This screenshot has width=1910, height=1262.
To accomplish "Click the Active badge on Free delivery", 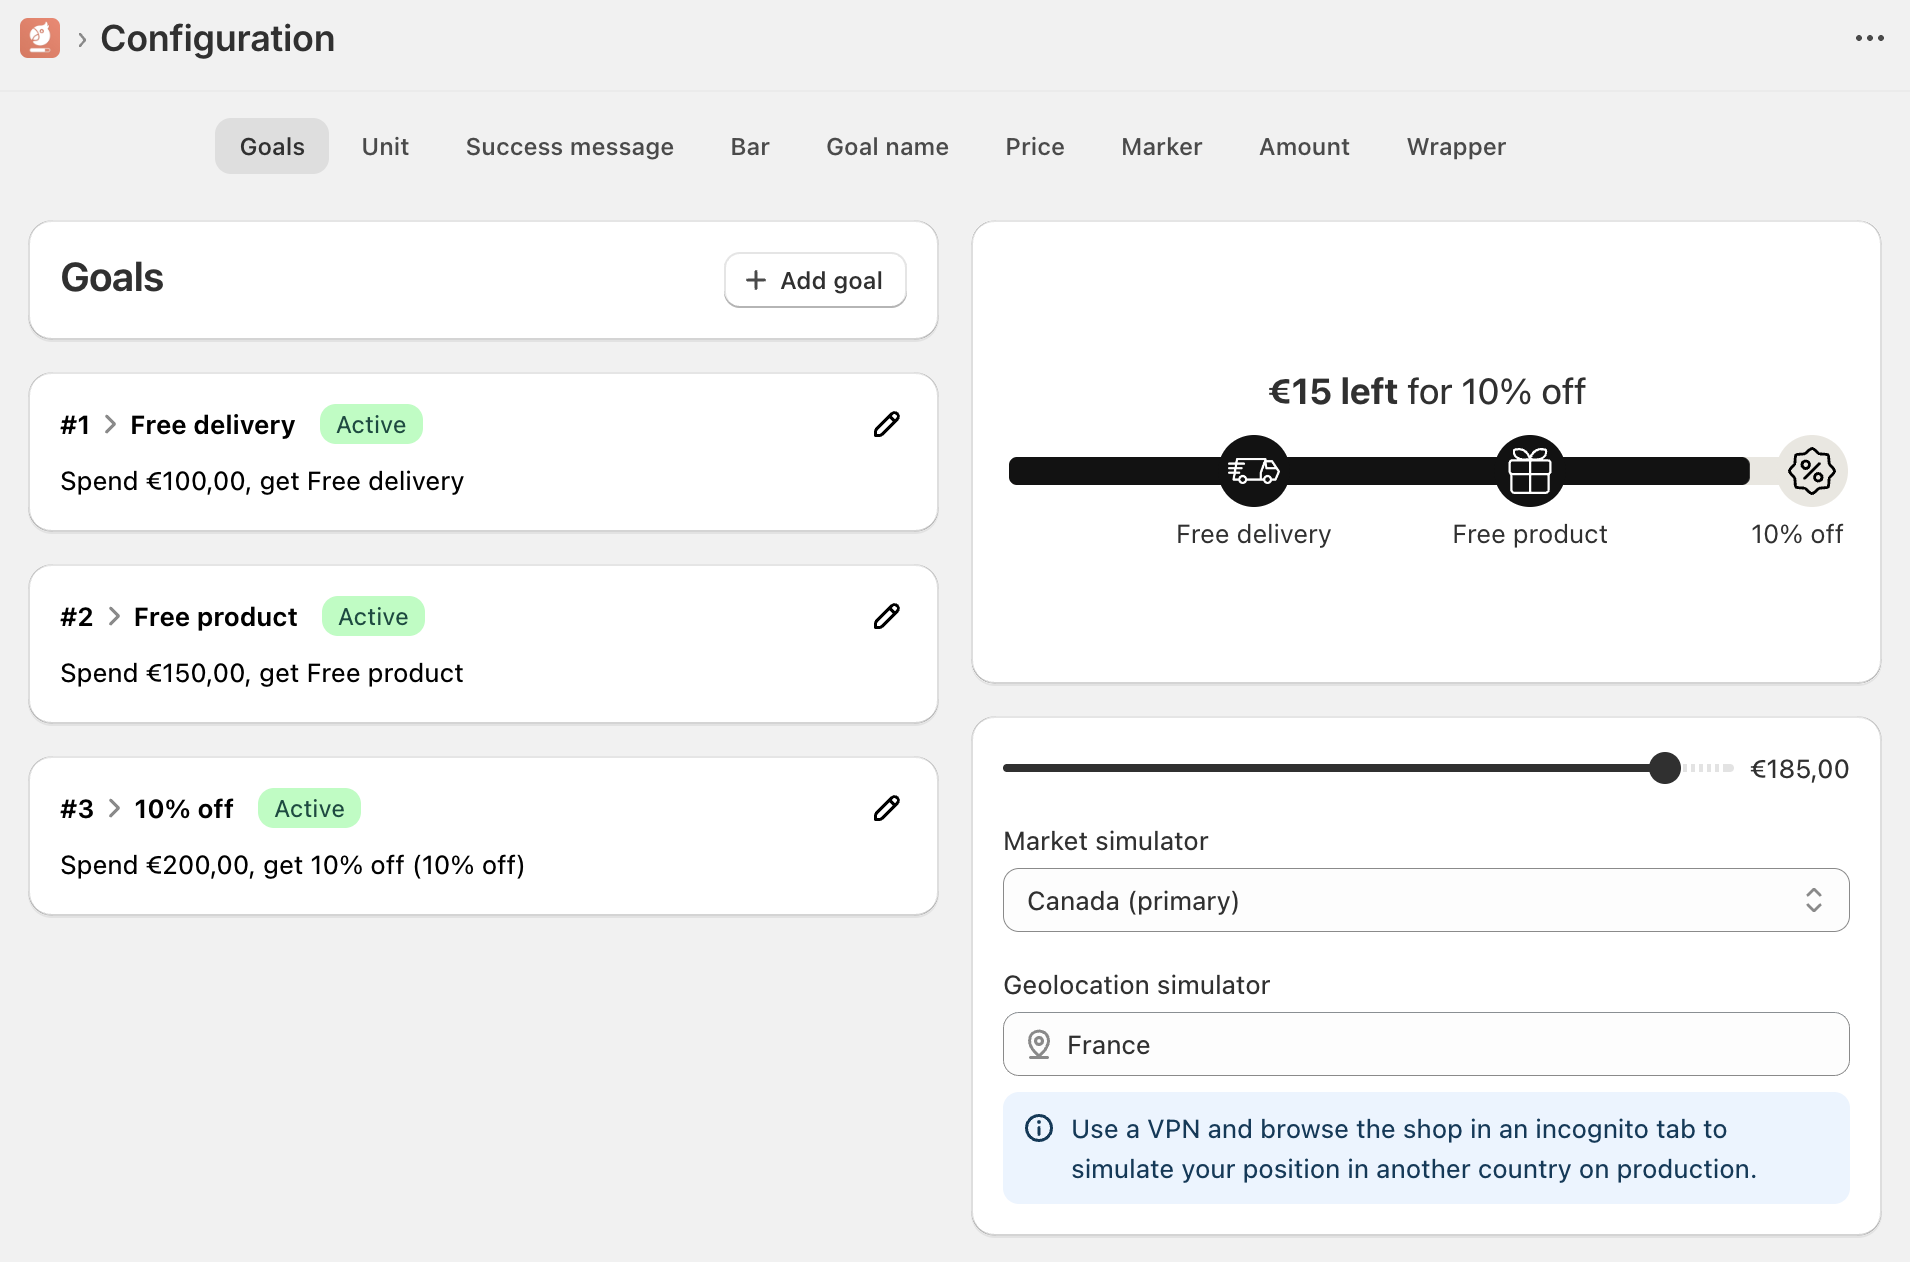I will point(371,424).
